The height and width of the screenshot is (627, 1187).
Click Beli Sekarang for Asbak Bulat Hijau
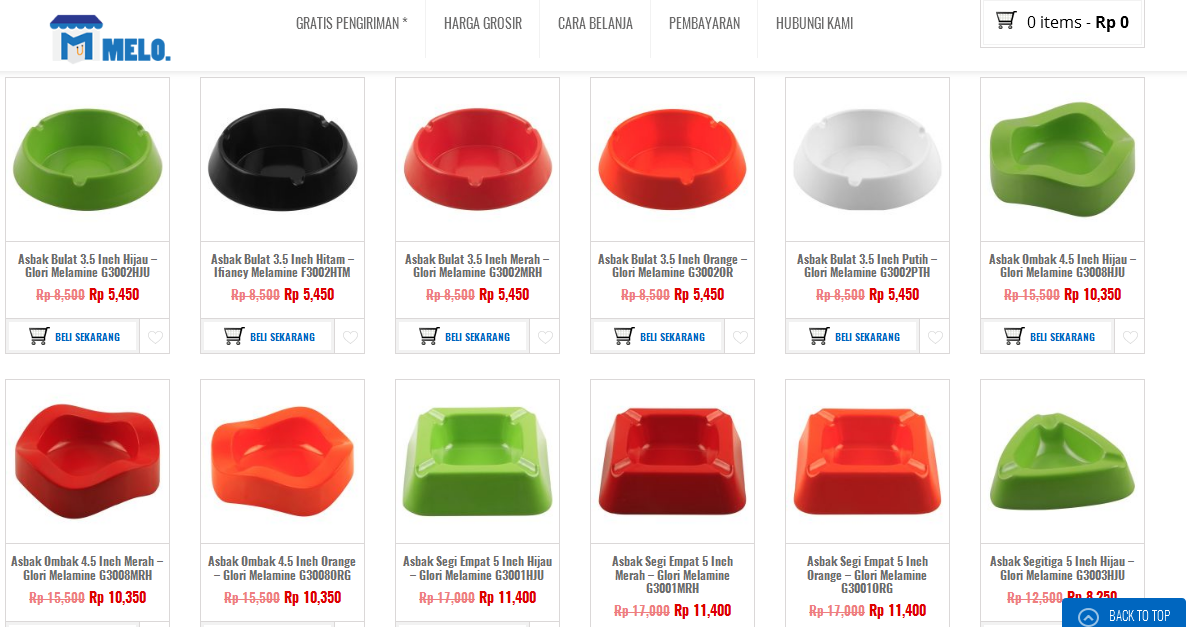pos(73,336)
